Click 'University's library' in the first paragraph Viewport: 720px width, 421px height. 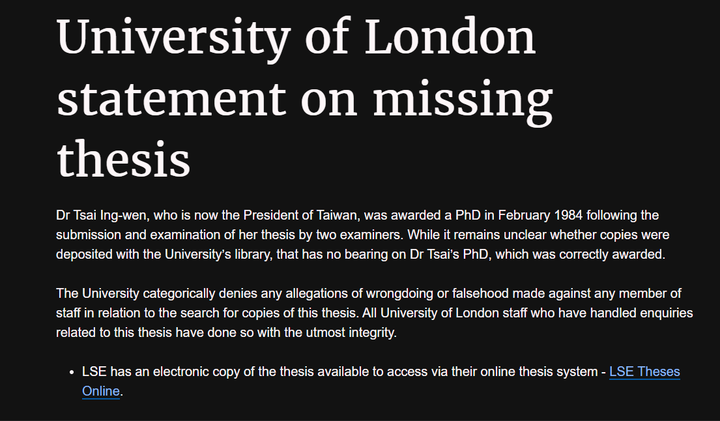point(217,254)
